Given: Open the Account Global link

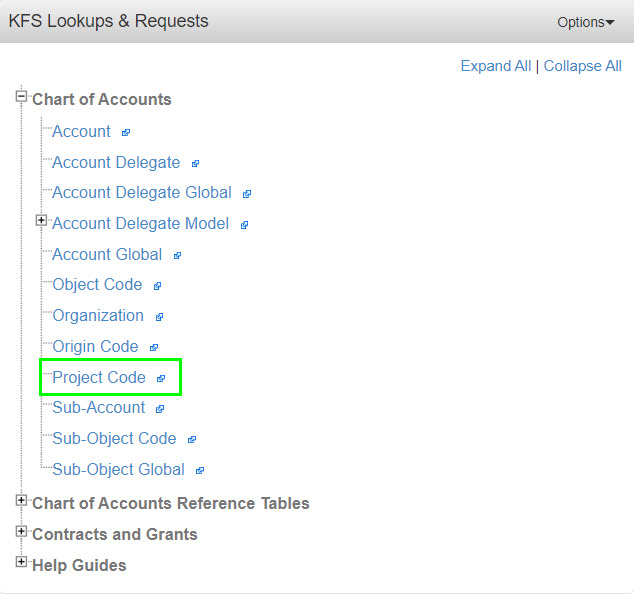Looking at the screenshot, I should click(x=107, y=254).
